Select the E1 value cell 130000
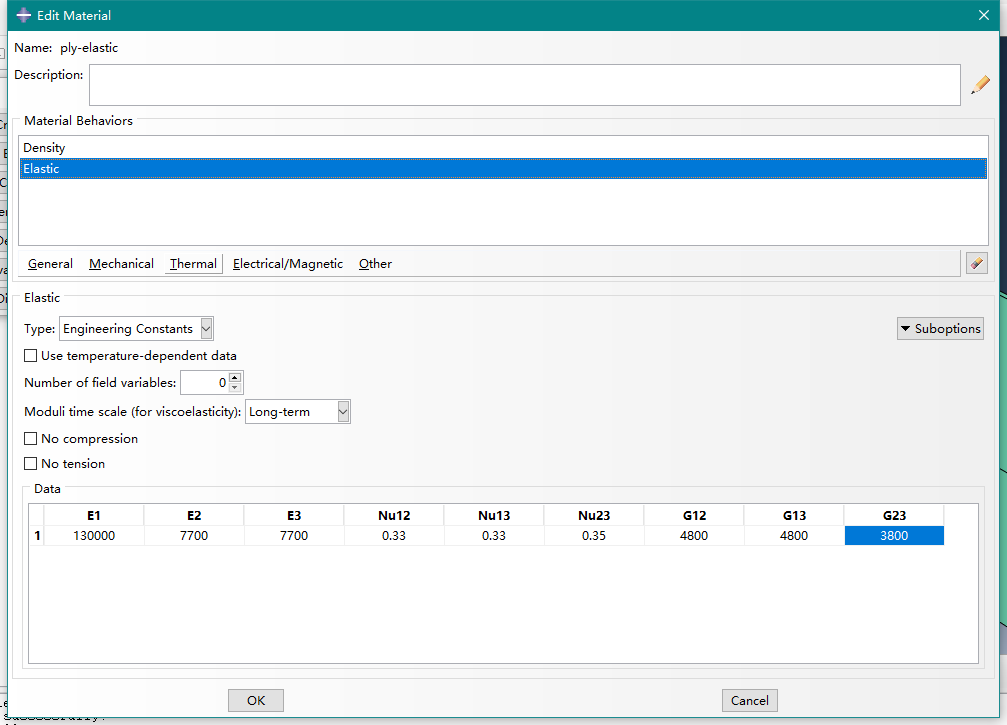1007x725 pixels. tap(94, 536)
